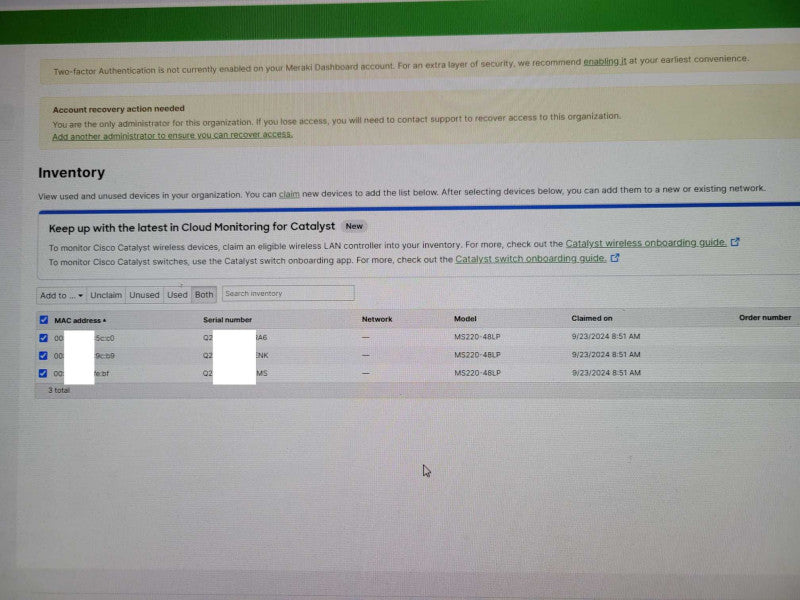Open Catalyst wireless onboarding guide link
800x600 pixels.
coord(645,243)
